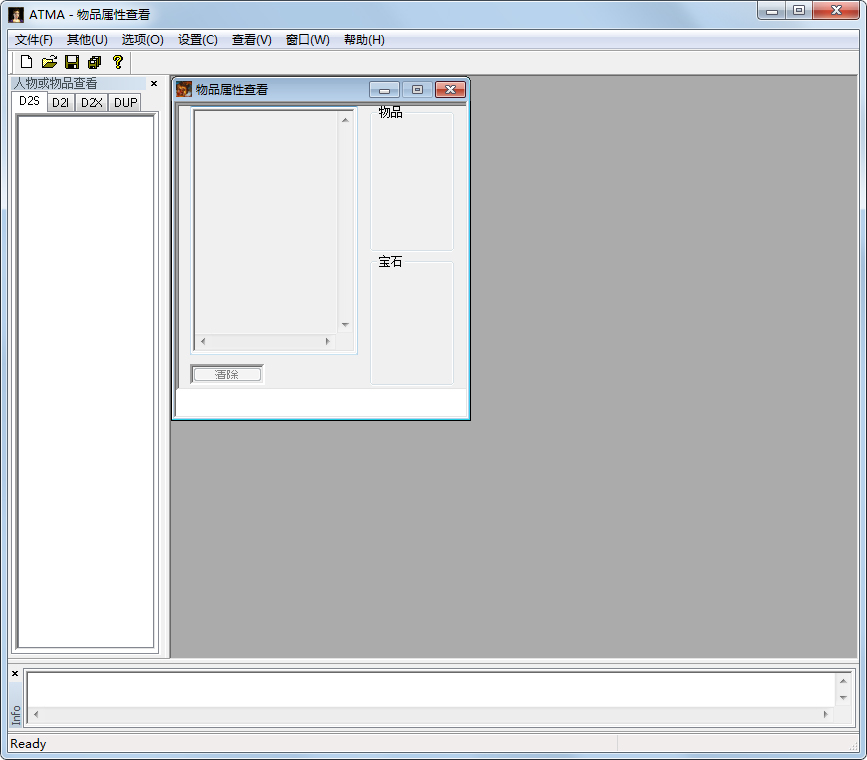Open the 文件(F) menu
The height and width of the screenshot is (760, 867).
pyautogui.click(x=34, y=40)
